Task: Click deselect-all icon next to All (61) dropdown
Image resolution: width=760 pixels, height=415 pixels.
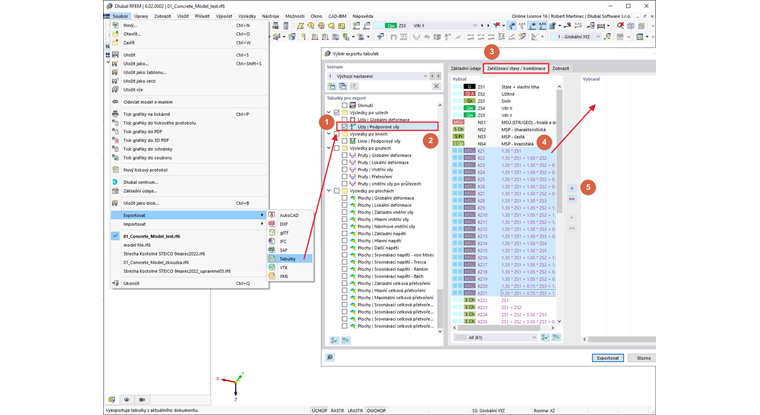Action: click(x=556, y=337)
